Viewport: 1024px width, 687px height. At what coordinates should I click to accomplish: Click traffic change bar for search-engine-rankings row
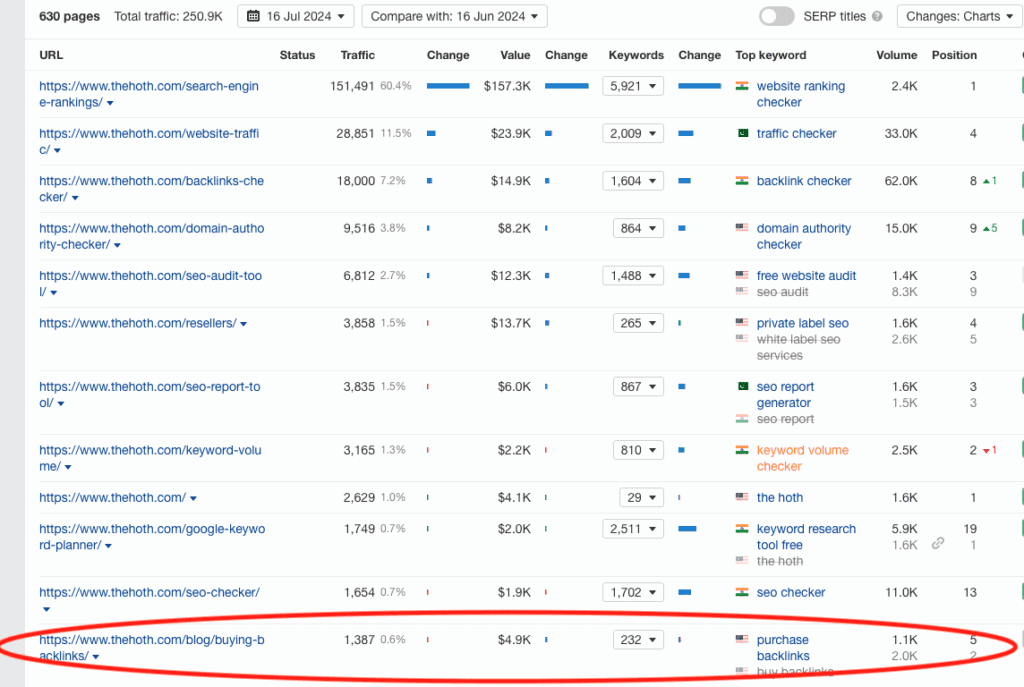[x=447, y=86]
